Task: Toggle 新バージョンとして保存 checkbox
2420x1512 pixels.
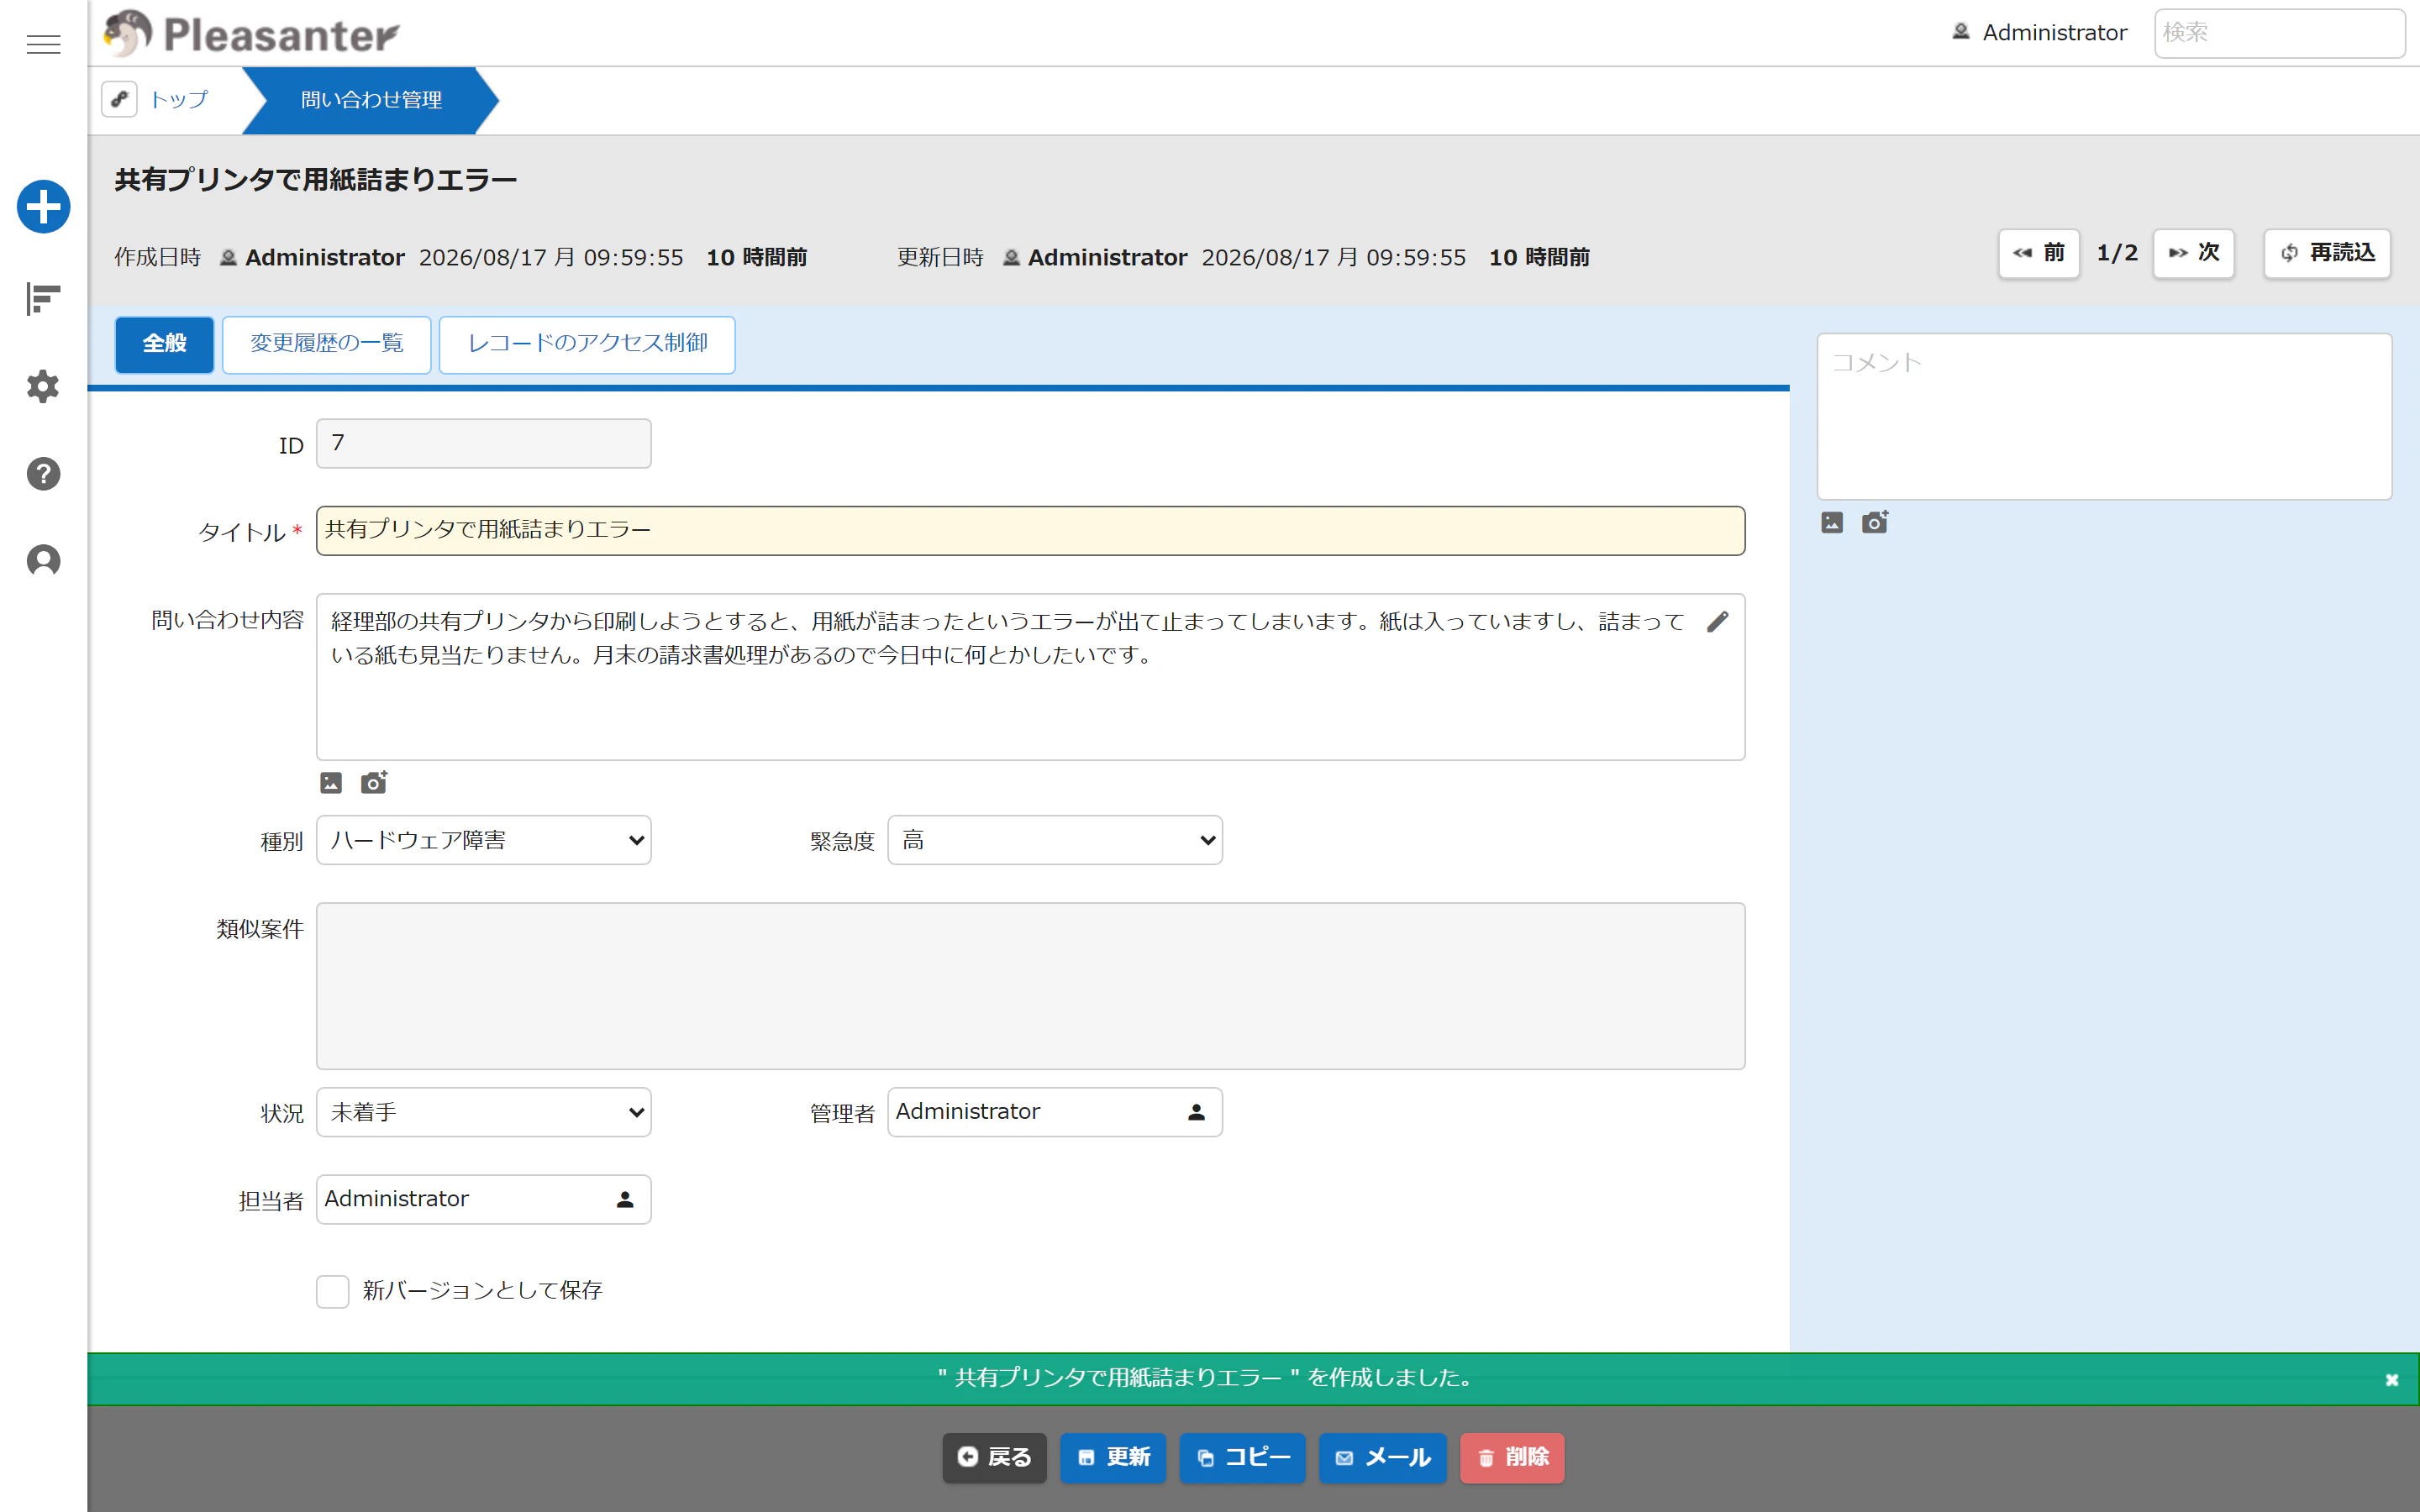Action: [x=333, y=1291]
